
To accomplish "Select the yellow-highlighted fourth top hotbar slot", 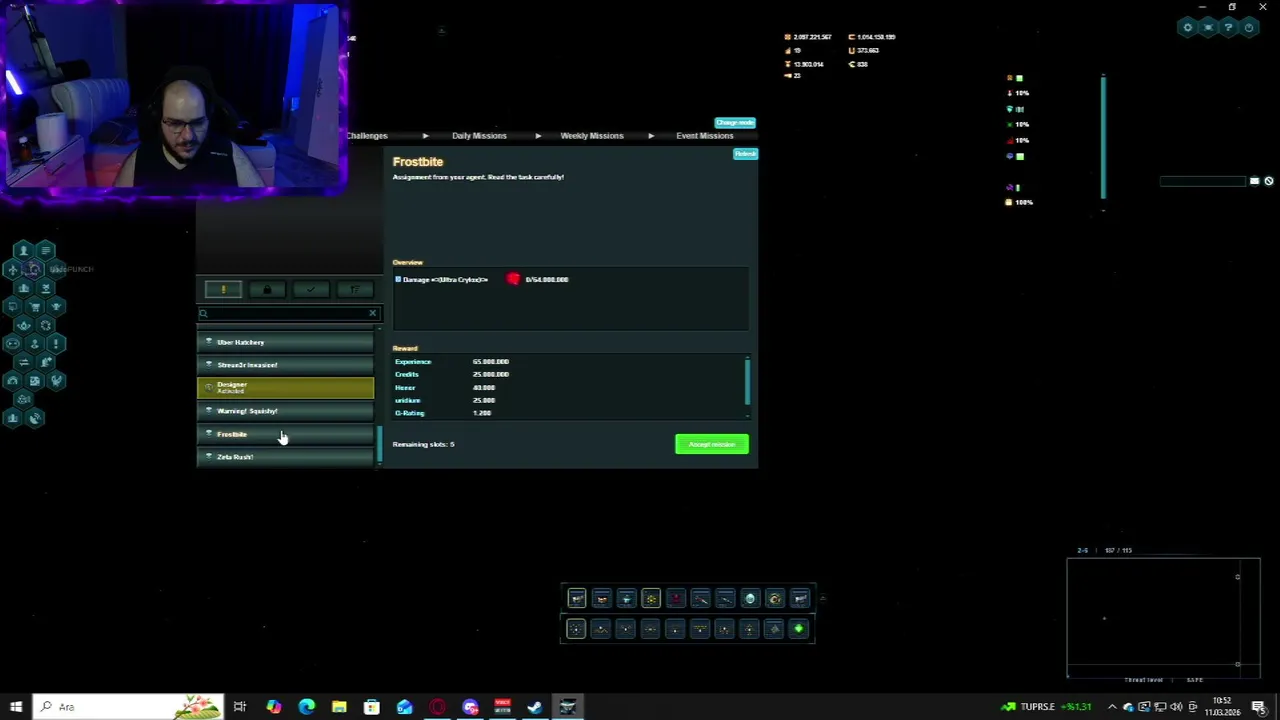I will (x=651, y=598).
